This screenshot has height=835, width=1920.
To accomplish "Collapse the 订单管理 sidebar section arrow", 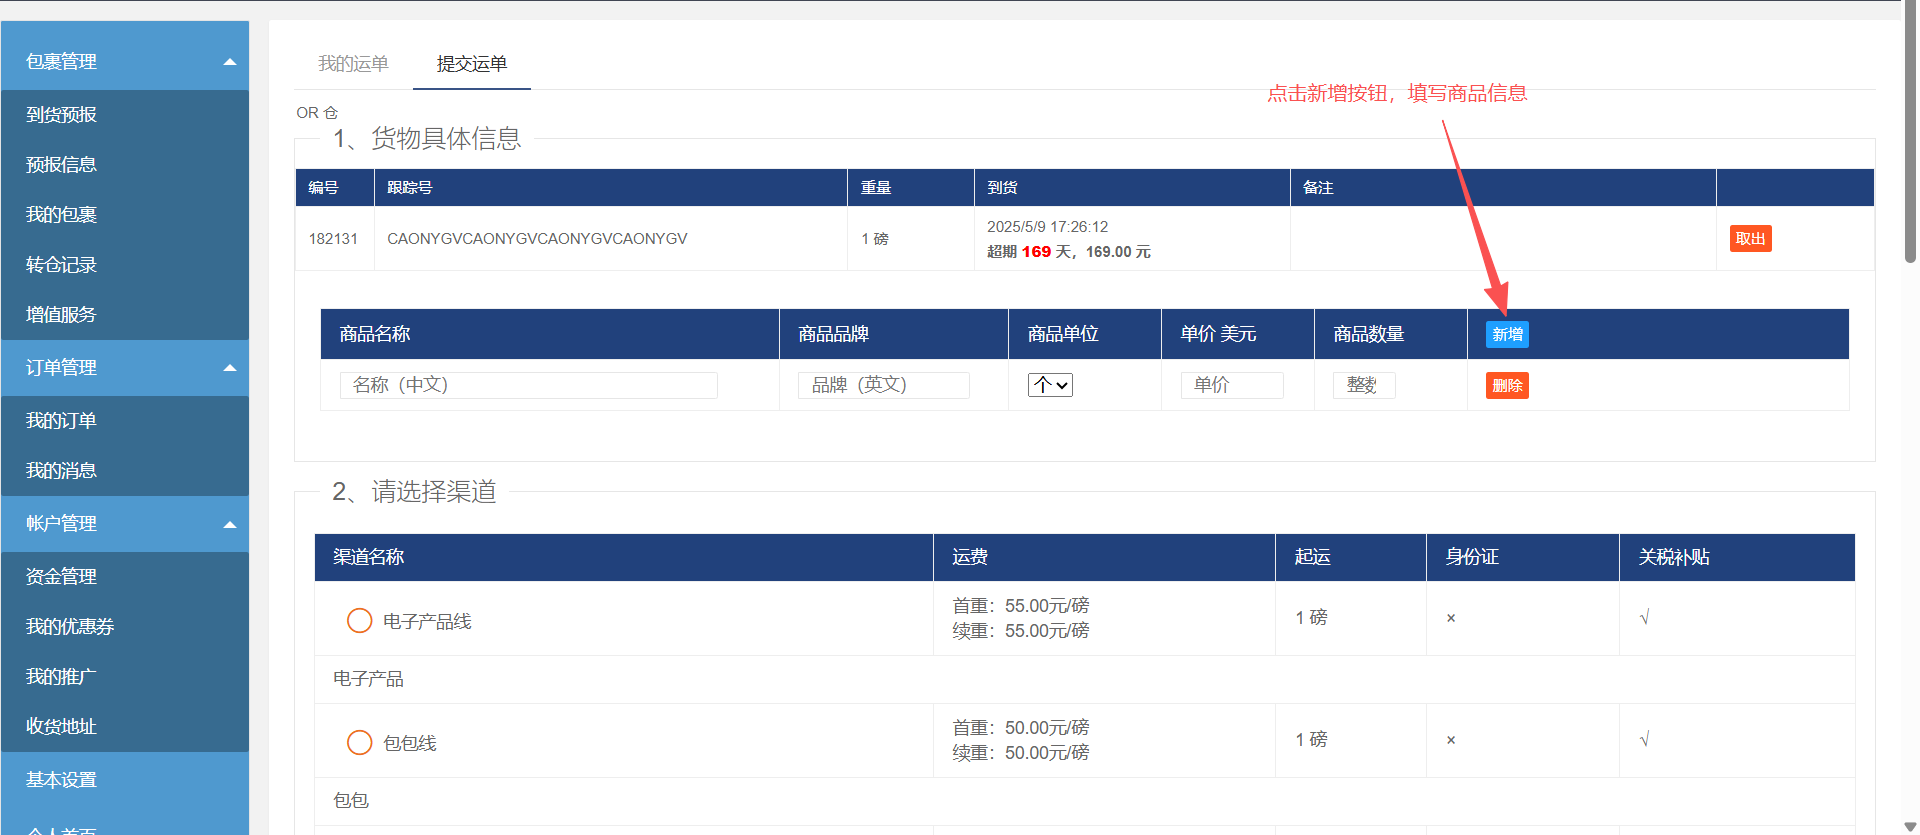I will click(230, 368).
